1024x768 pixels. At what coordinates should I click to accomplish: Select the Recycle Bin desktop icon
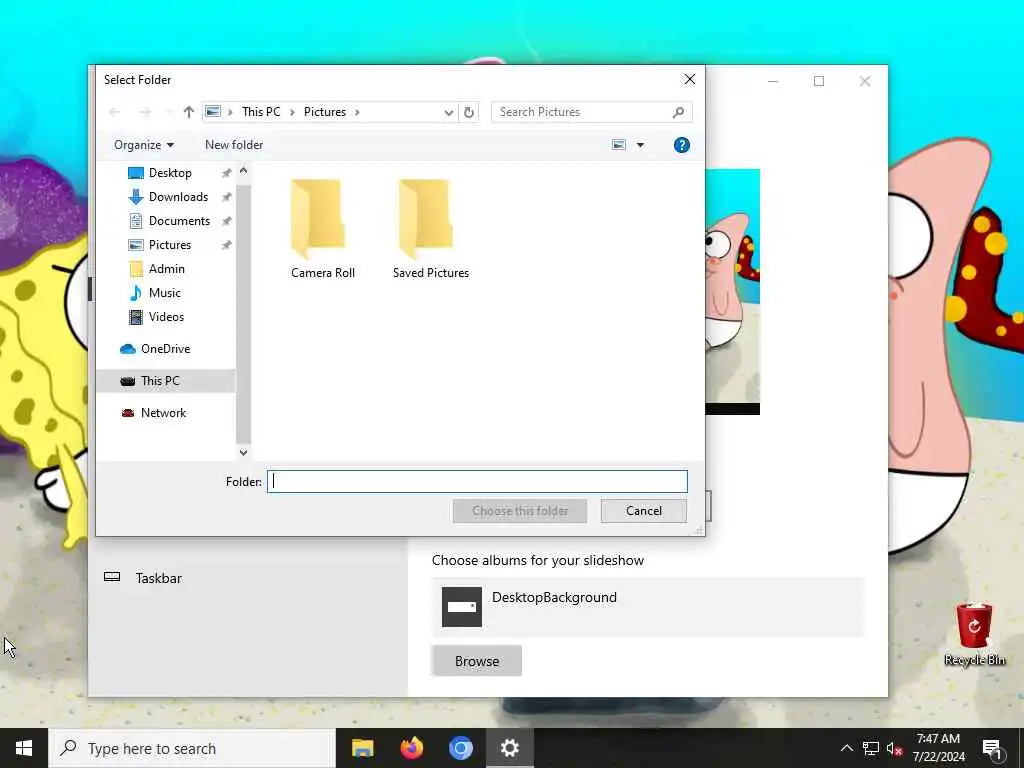tap(974, 635)
